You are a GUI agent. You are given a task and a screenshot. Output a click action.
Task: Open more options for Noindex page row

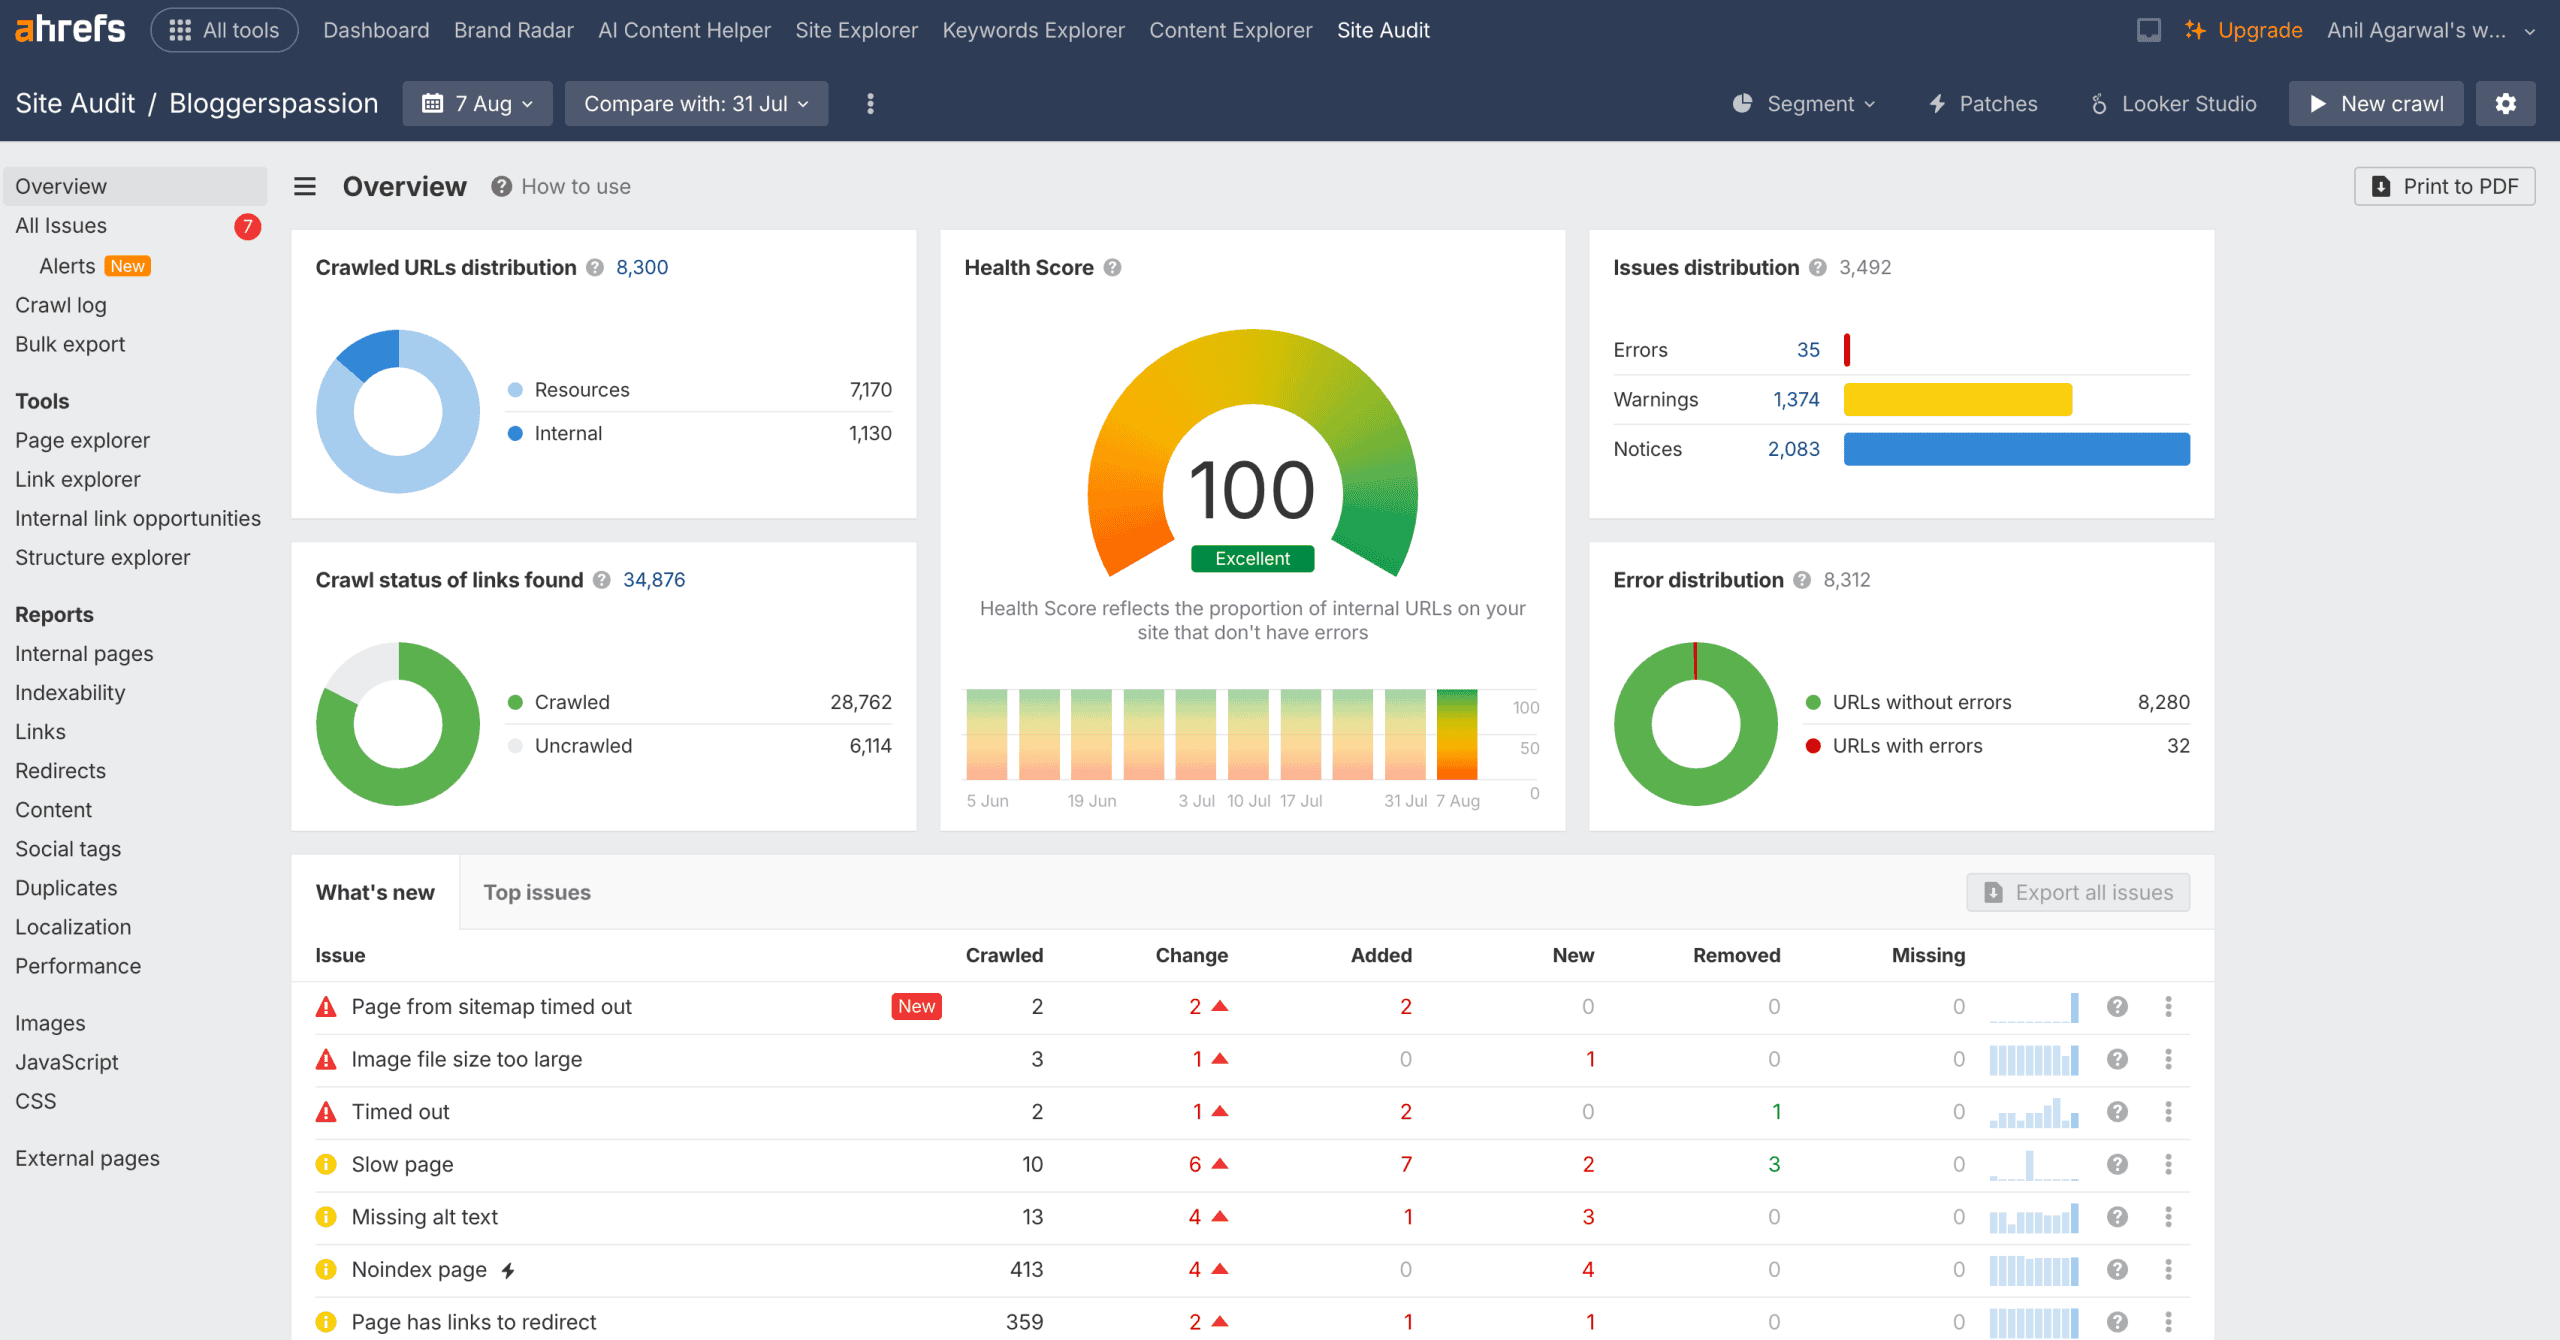pyautogui.click(x=2168, y=1270)
